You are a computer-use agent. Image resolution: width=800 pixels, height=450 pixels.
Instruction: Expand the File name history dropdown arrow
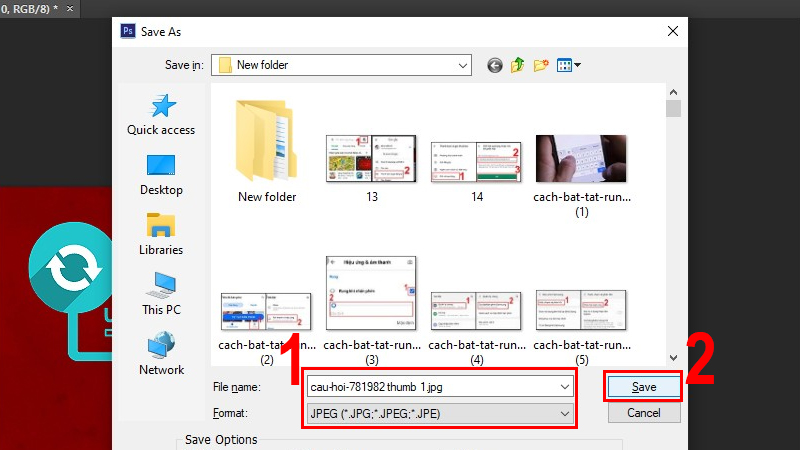(x=564, y=387)
